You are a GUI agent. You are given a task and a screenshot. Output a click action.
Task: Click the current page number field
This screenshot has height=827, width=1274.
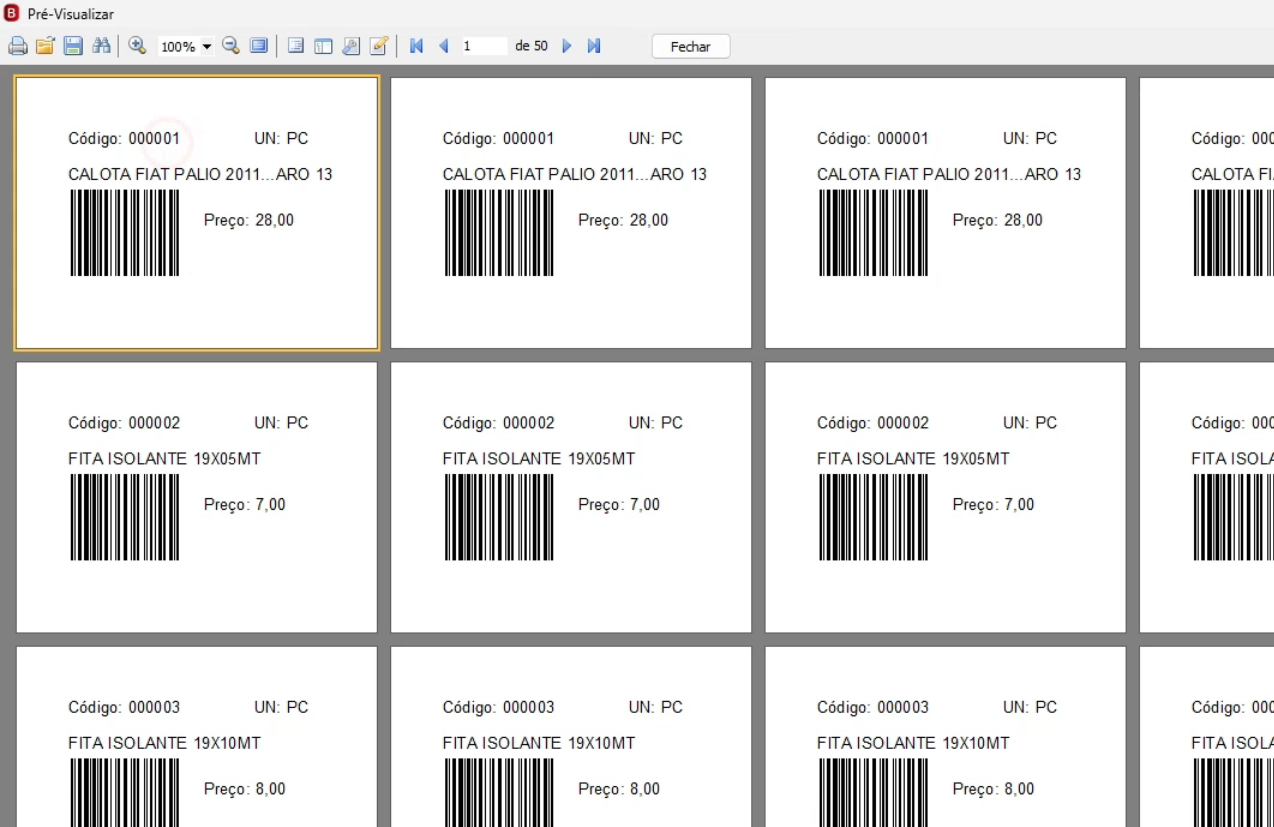pyautogui.click(x=483, y=46)
